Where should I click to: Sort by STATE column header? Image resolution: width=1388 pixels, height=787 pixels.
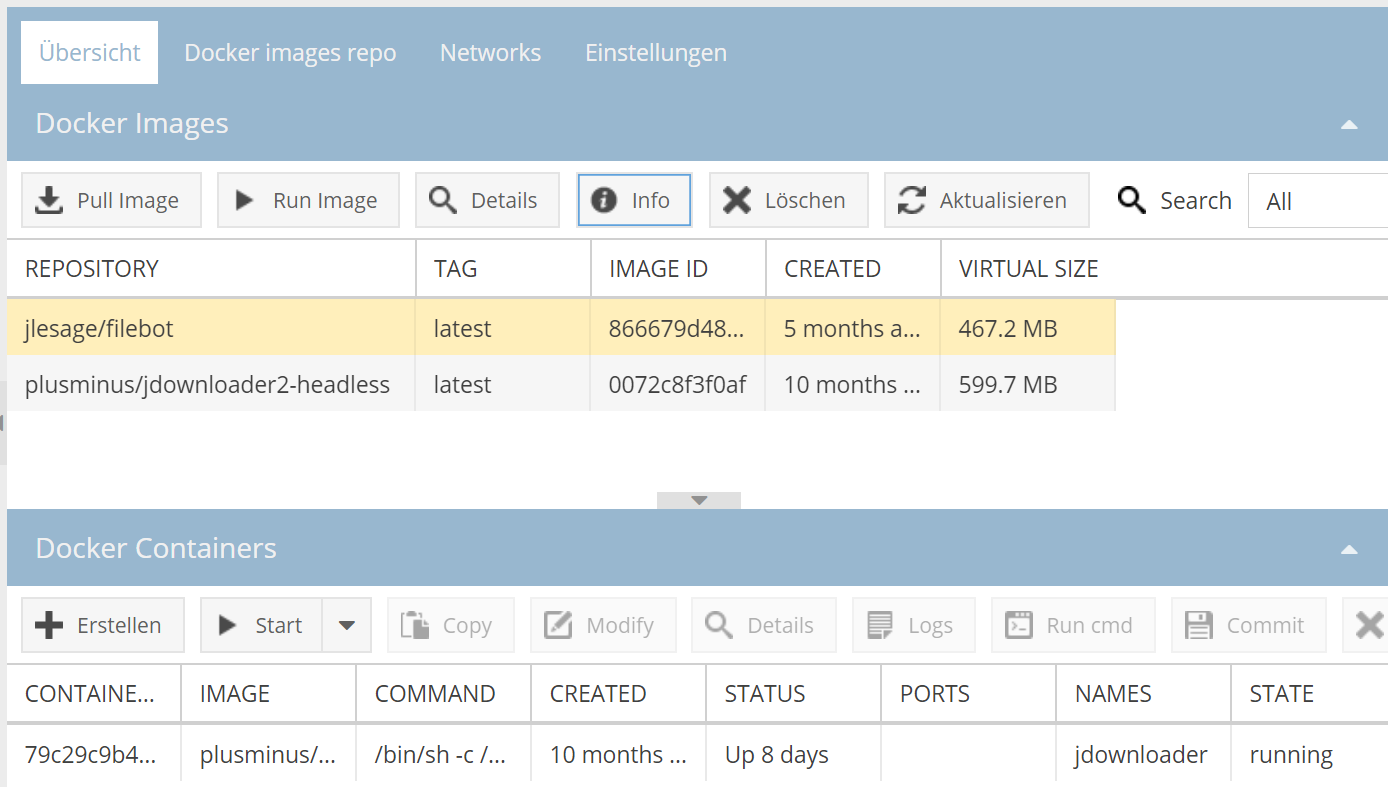coord(1310,693)
